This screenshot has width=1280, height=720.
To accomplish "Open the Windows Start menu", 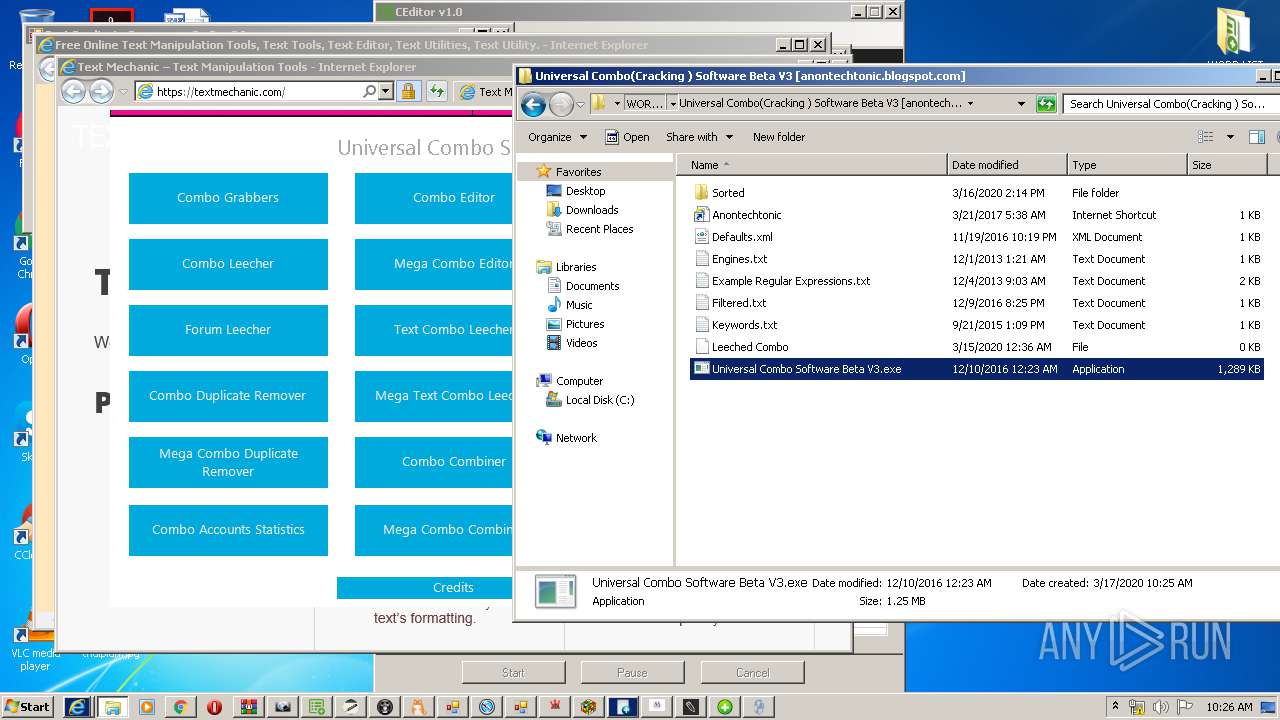I will click(x=27, y=707).
